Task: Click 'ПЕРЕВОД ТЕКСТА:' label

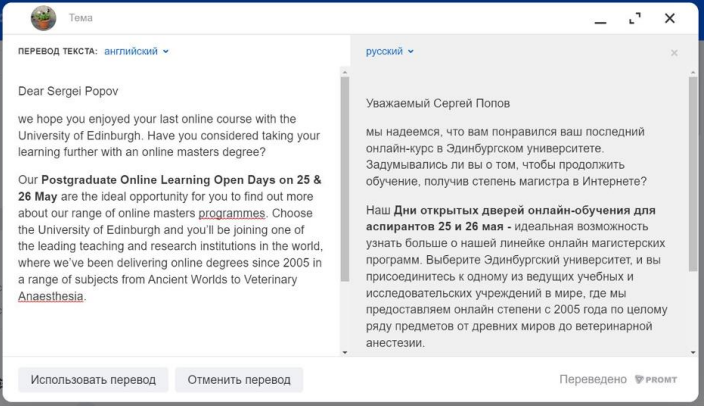Action: [x=57, y=51]
